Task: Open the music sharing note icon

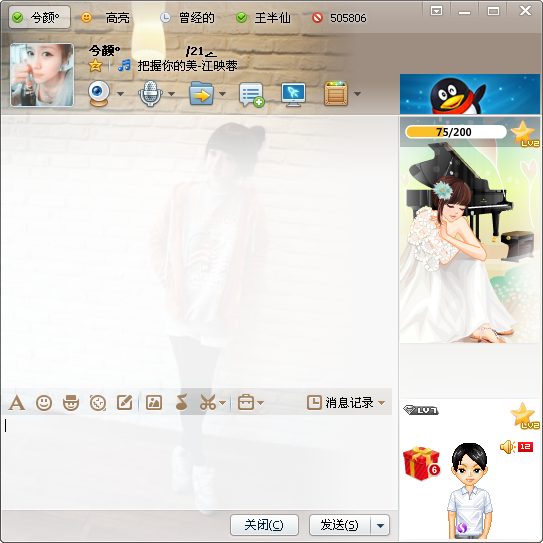Action: [x=181, y=402]
